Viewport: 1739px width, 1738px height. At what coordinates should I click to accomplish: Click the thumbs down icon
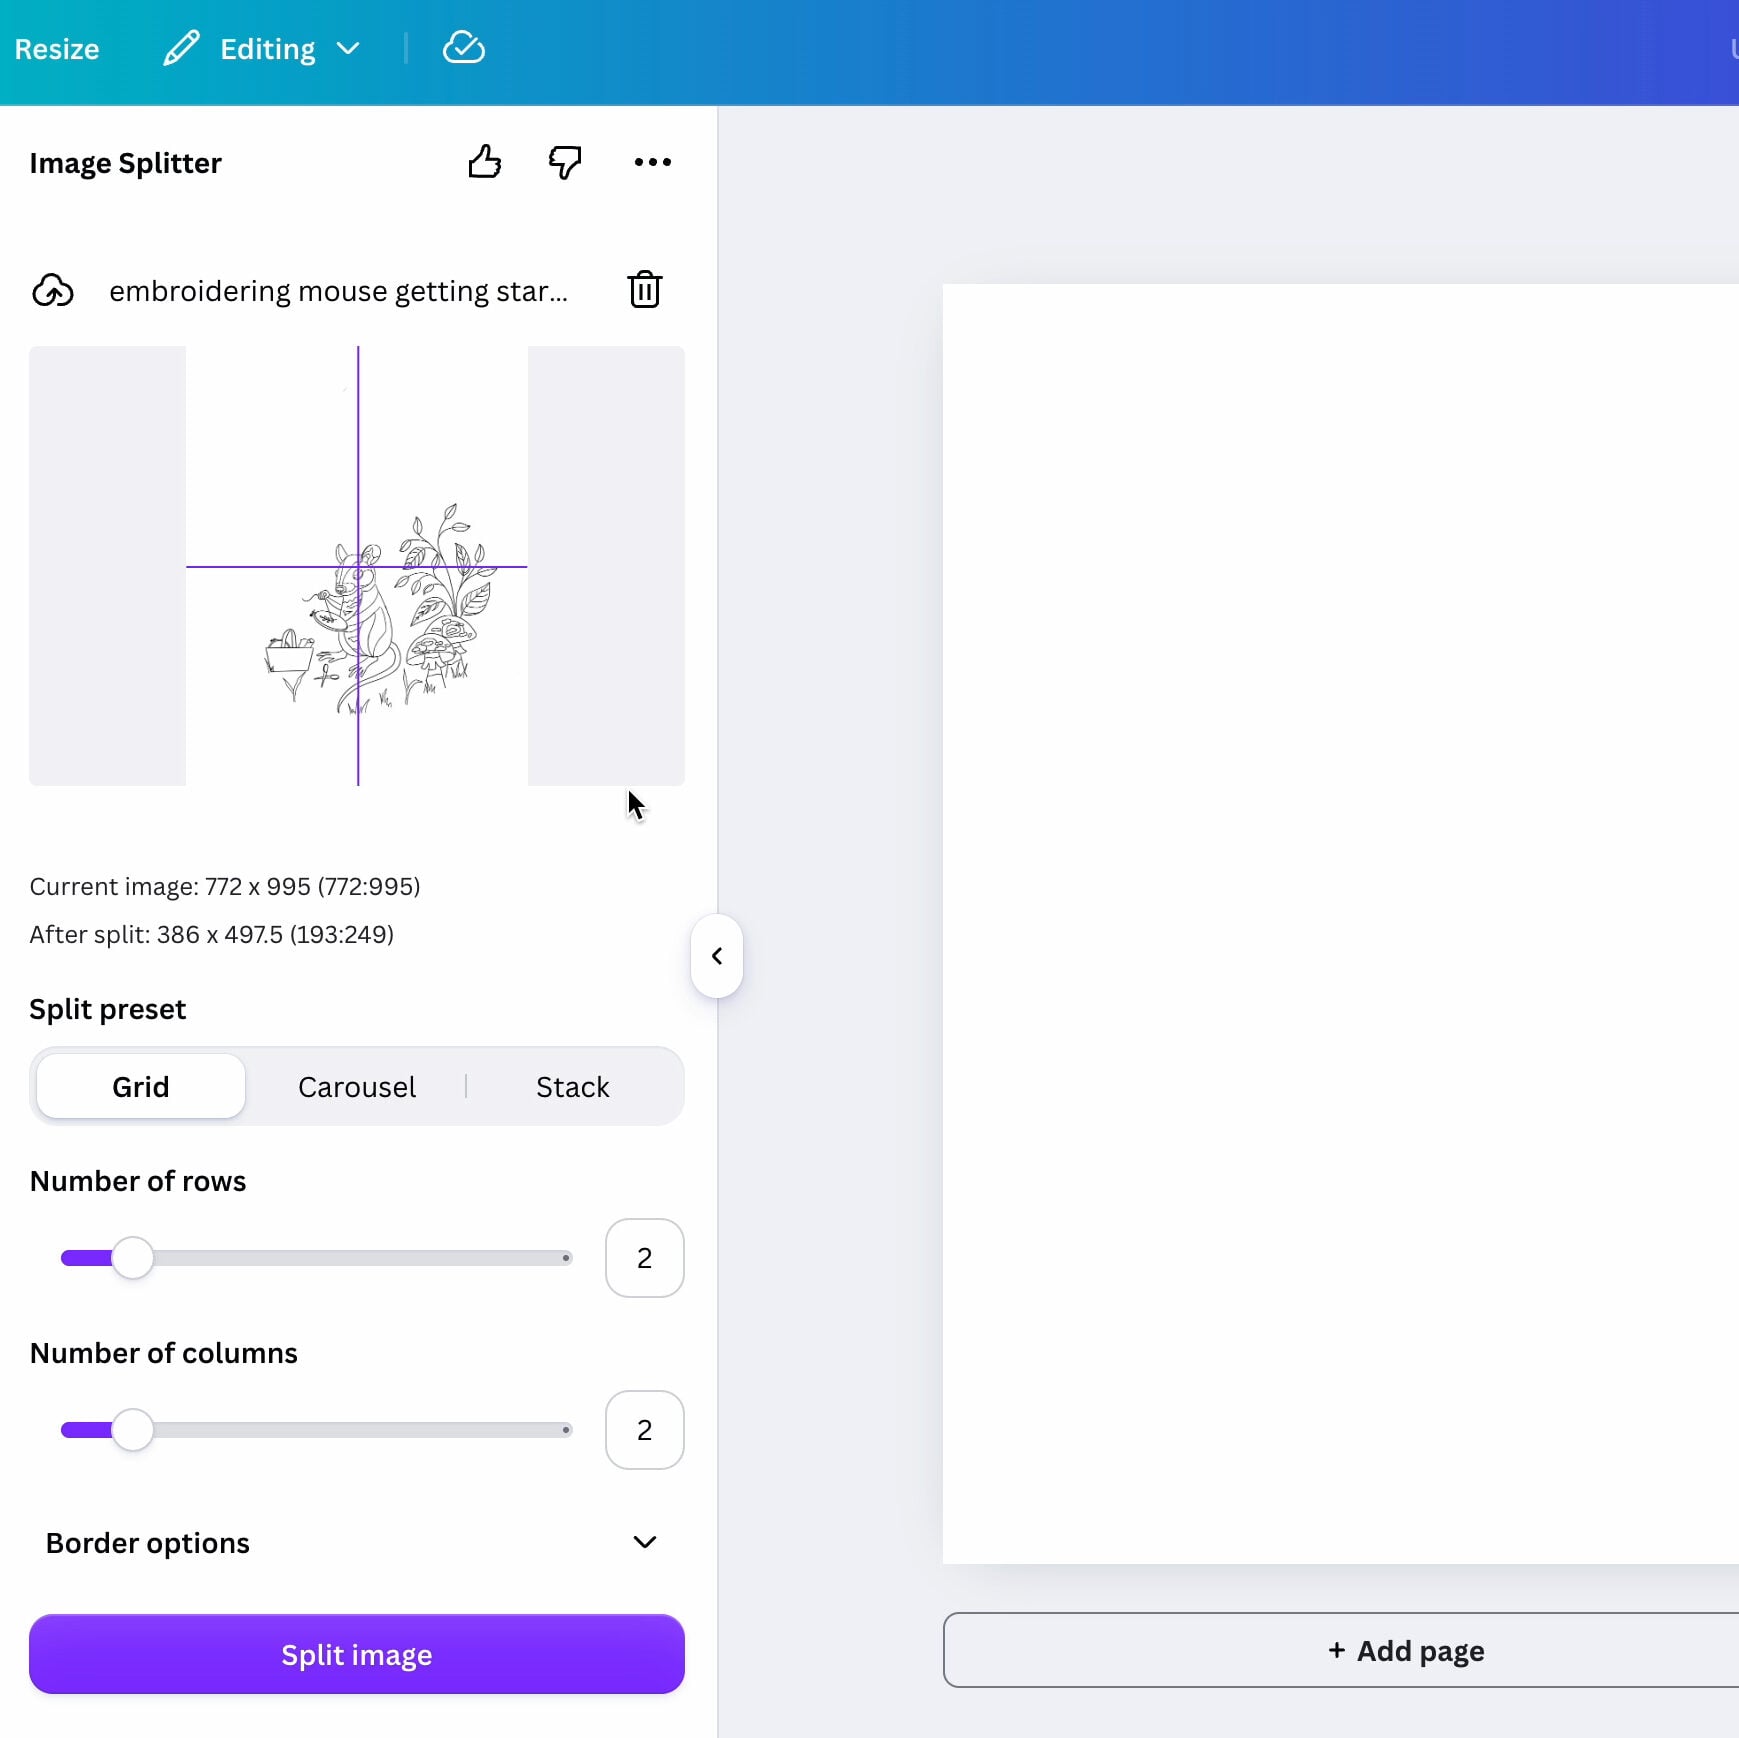pos(565,162)
